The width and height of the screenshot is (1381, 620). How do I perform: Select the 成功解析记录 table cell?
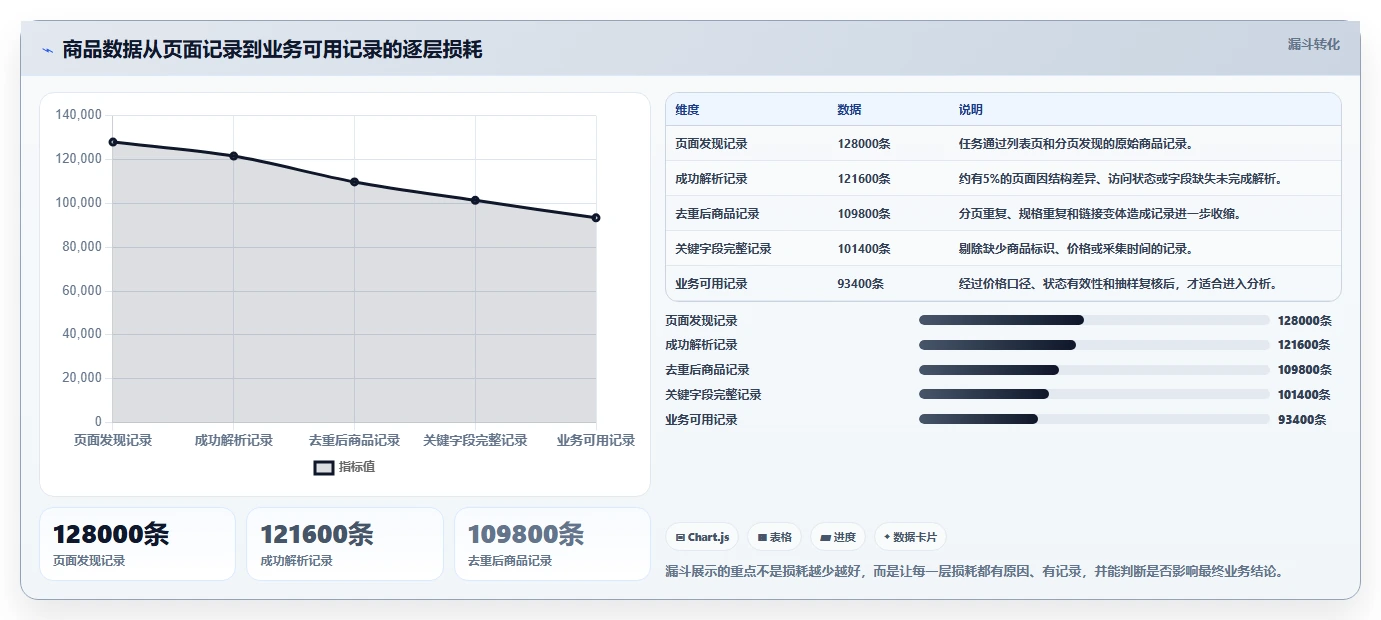(711, 179)
